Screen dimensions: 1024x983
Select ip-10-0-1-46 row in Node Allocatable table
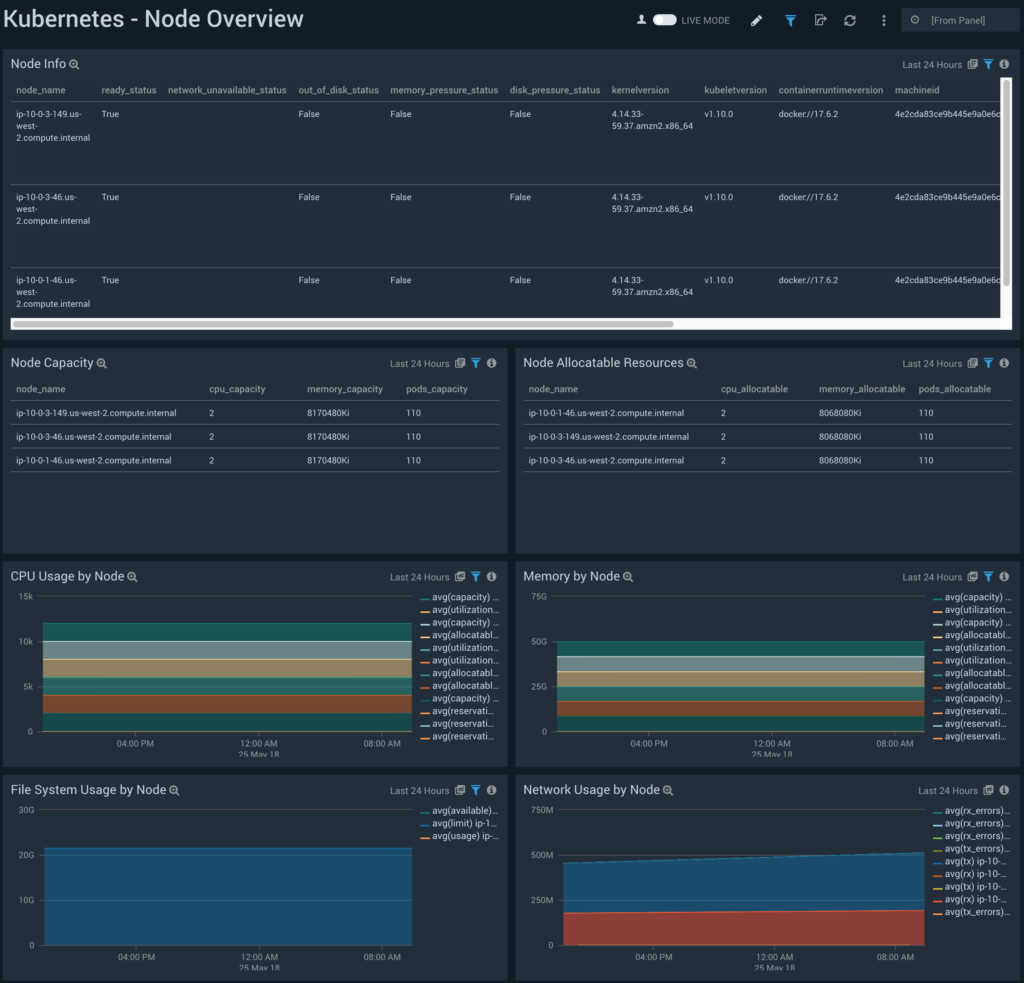[767, 413]
